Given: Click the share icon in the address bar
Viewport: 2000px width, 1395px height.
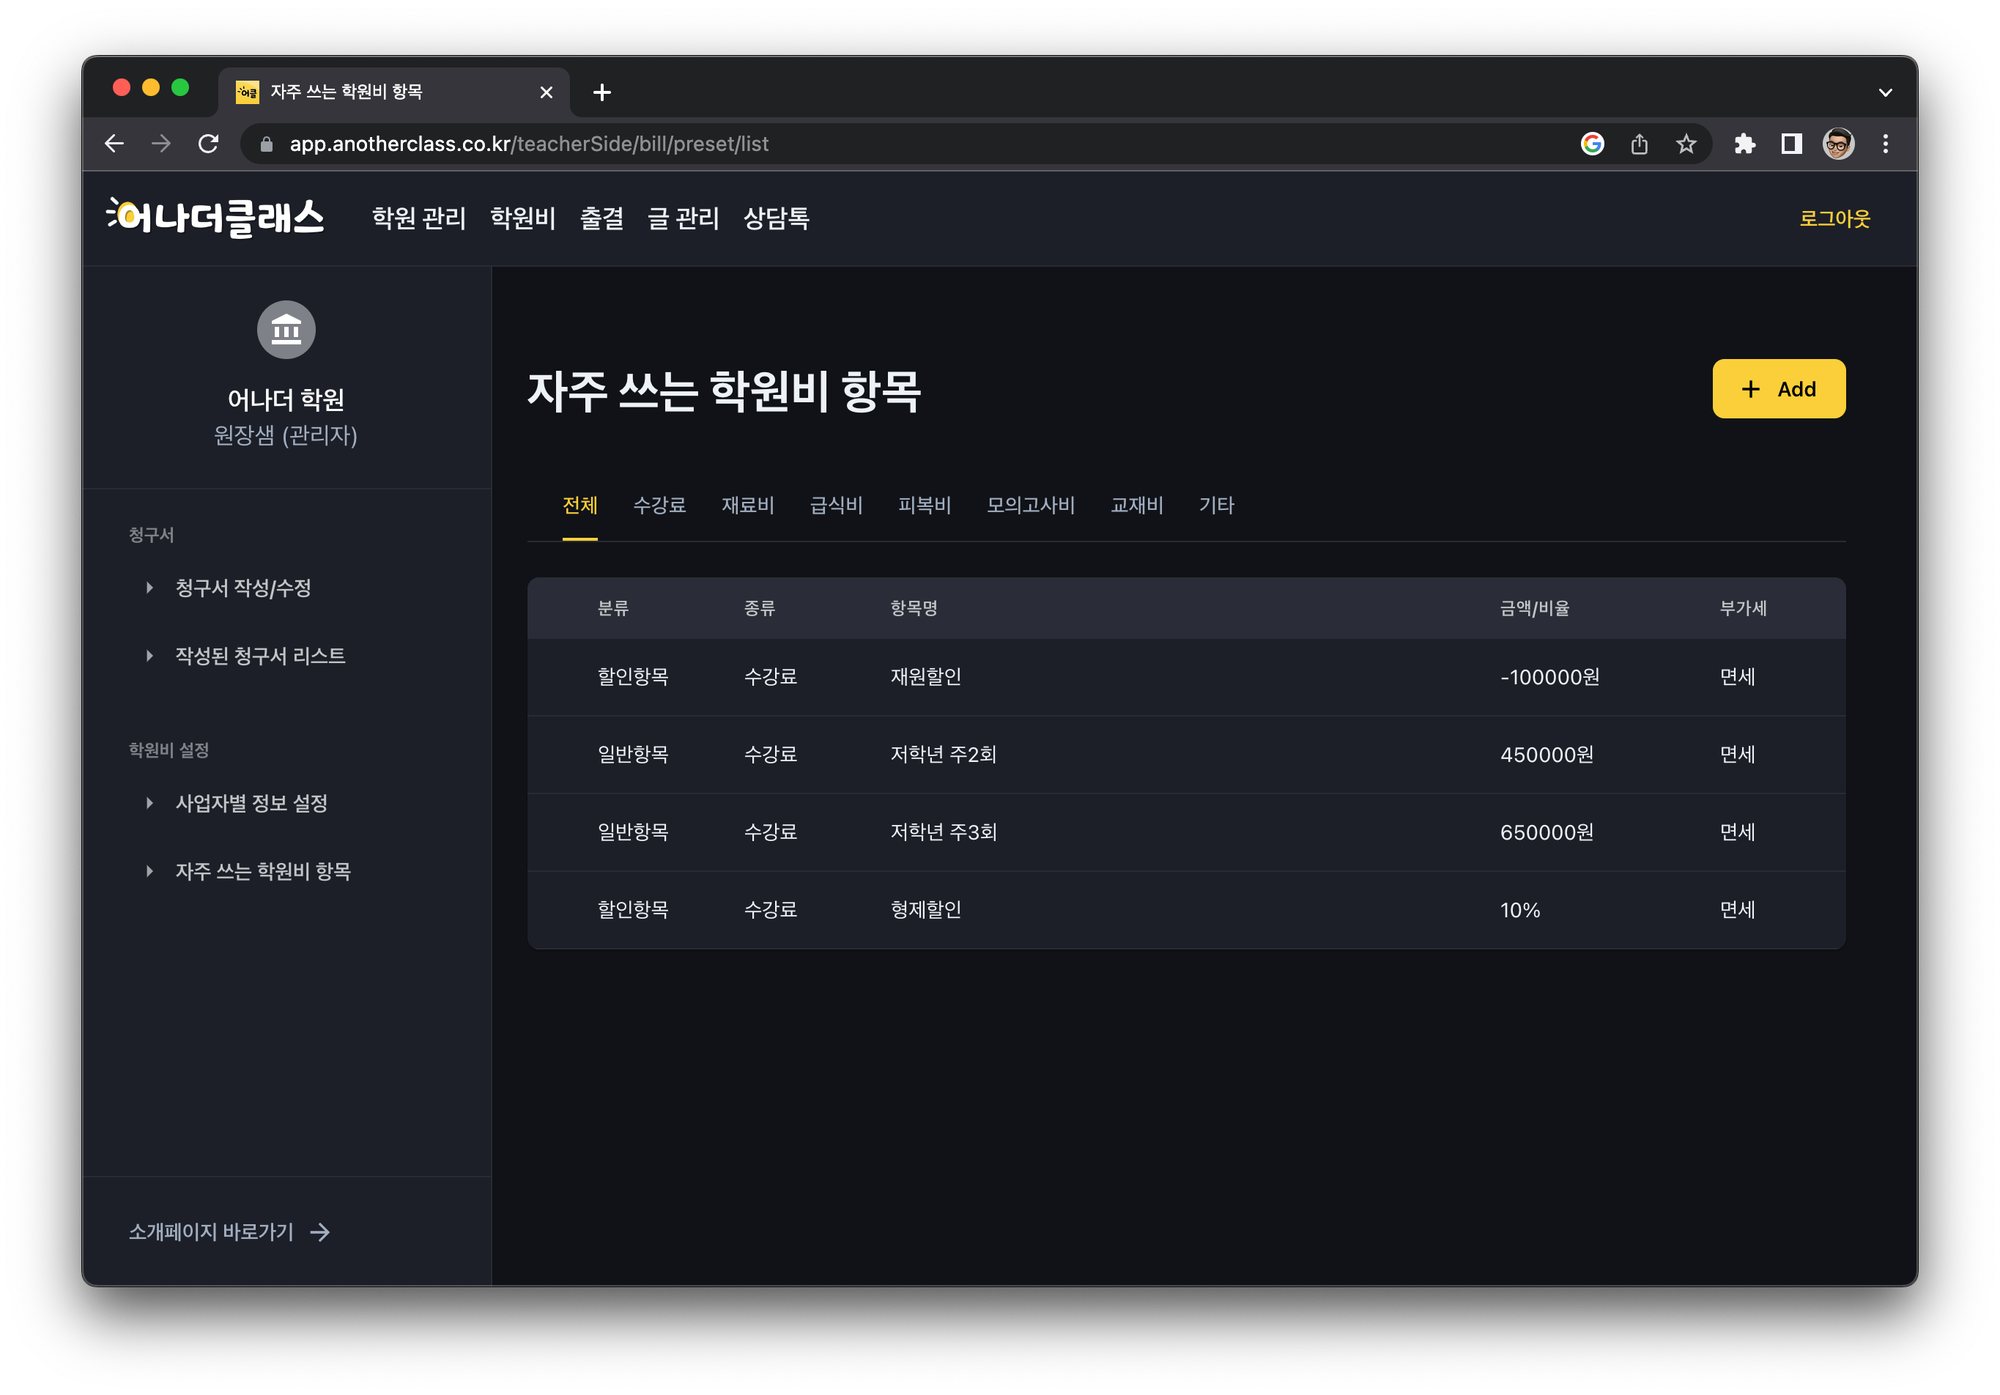Looking at the screenshot, I should coord(1639,144).
